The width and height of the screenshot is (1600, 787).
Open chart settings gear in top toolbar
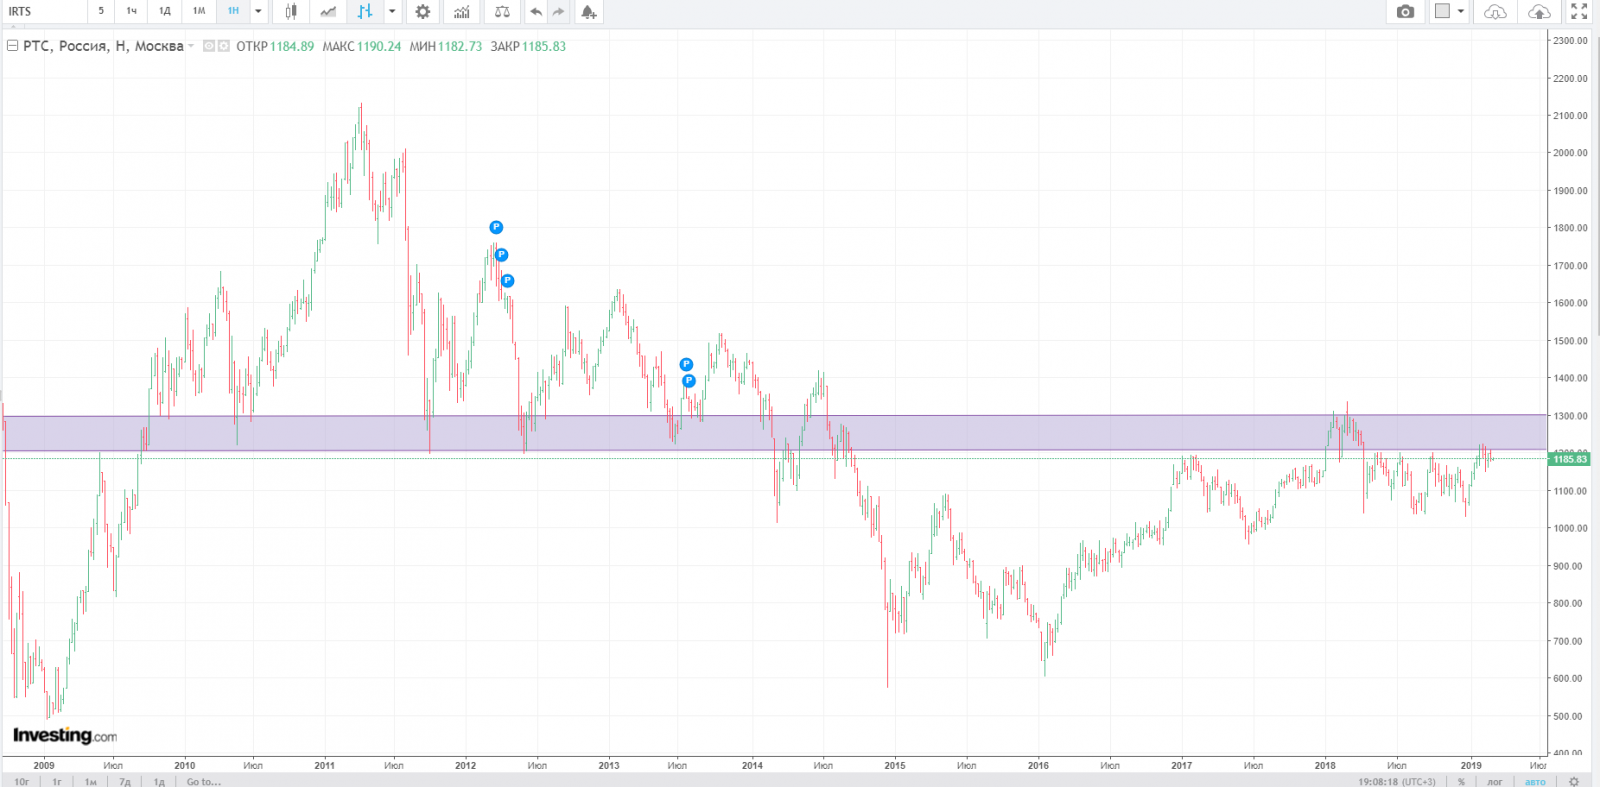click(x=423, y=12)
